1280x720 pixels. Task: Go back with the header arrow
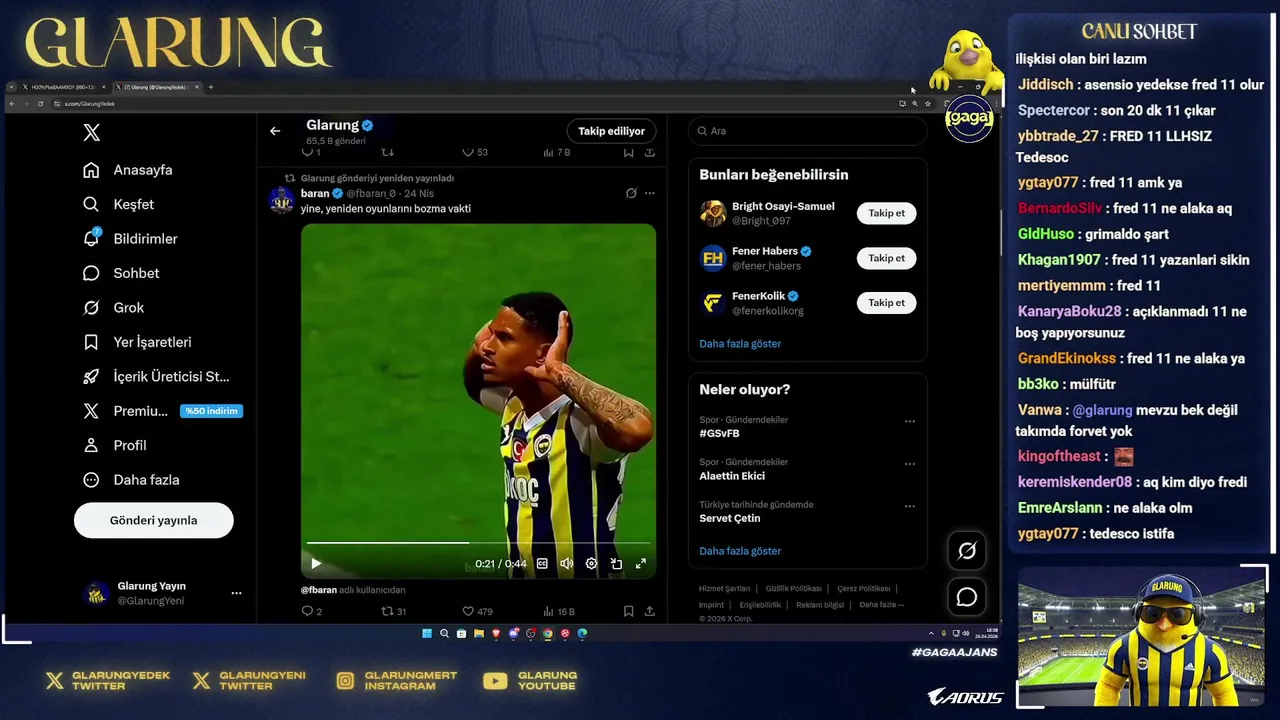(275, 131)
